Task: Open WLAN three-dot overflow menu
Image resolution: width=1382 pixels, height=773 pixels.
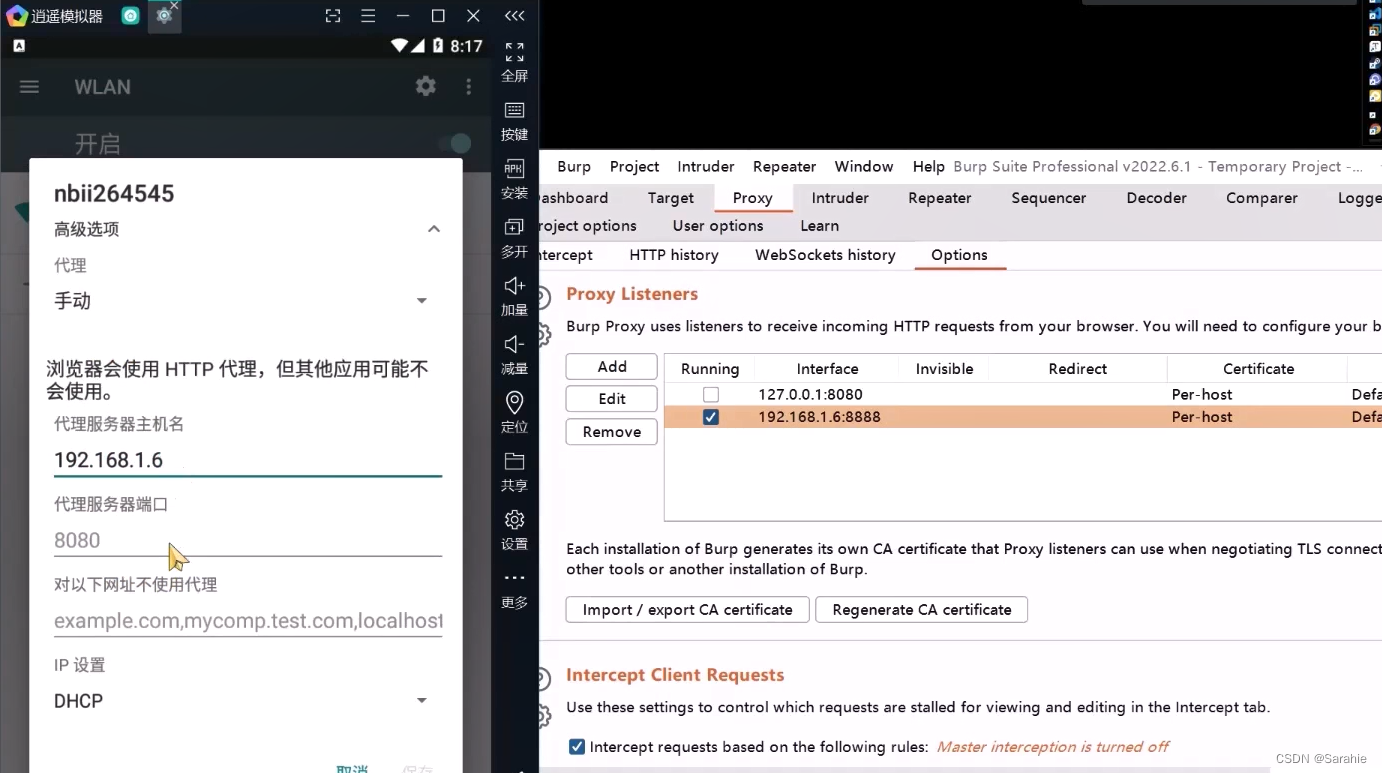Action: 468,87
